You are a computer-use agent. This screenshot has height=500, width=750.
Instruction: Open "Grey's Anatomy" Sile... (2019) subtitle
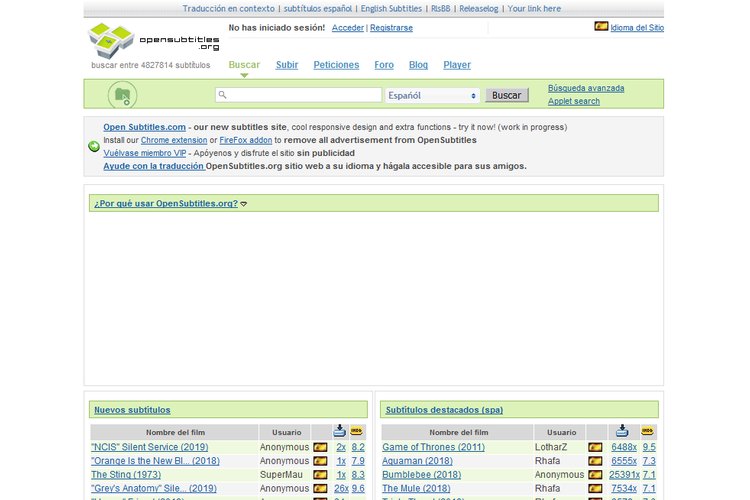(154, 489)
